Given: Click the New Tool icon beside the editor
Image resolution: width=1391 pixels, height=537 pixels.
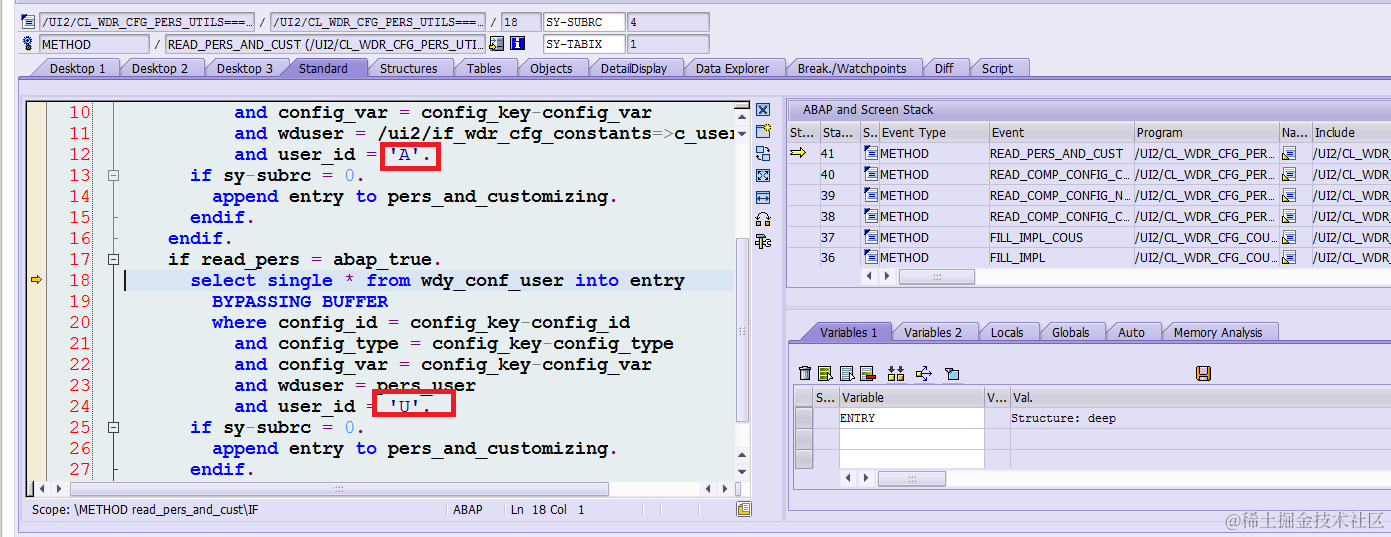Looking at the screenshot, I should tap(763, 131).
